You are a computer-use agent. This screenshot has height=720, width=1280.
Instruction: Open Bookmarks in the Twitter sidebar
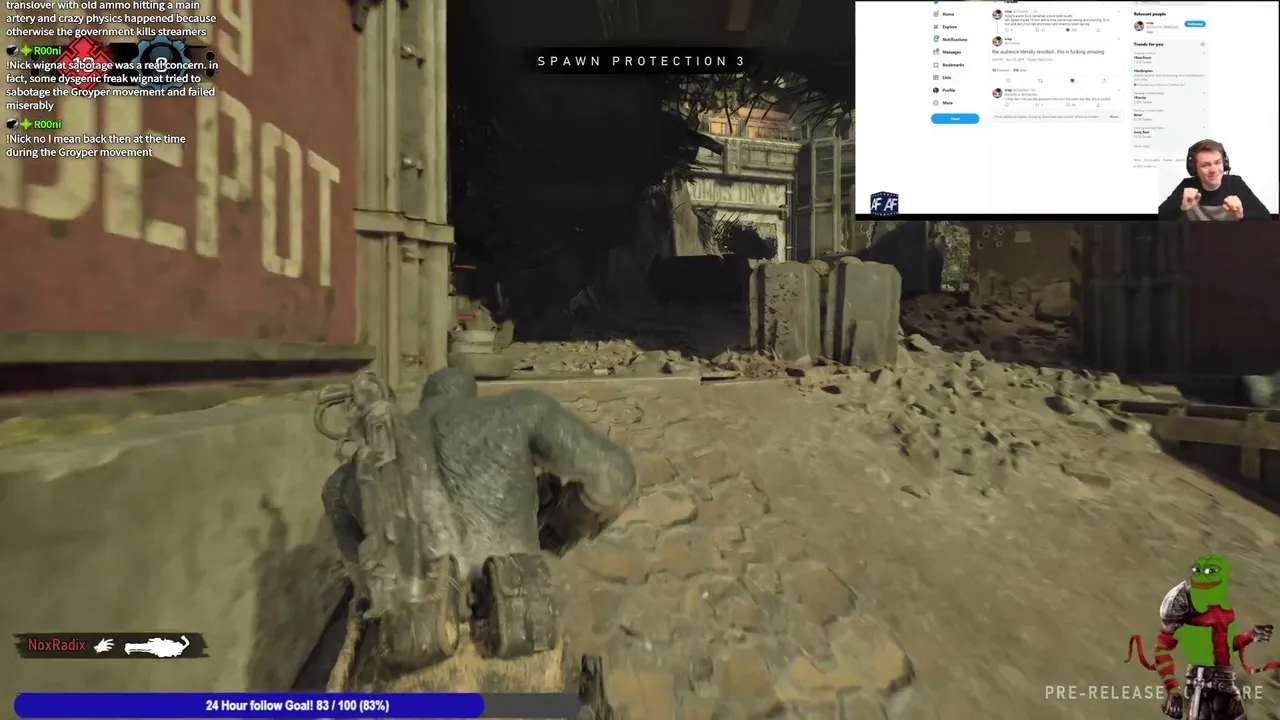point(948,65)
